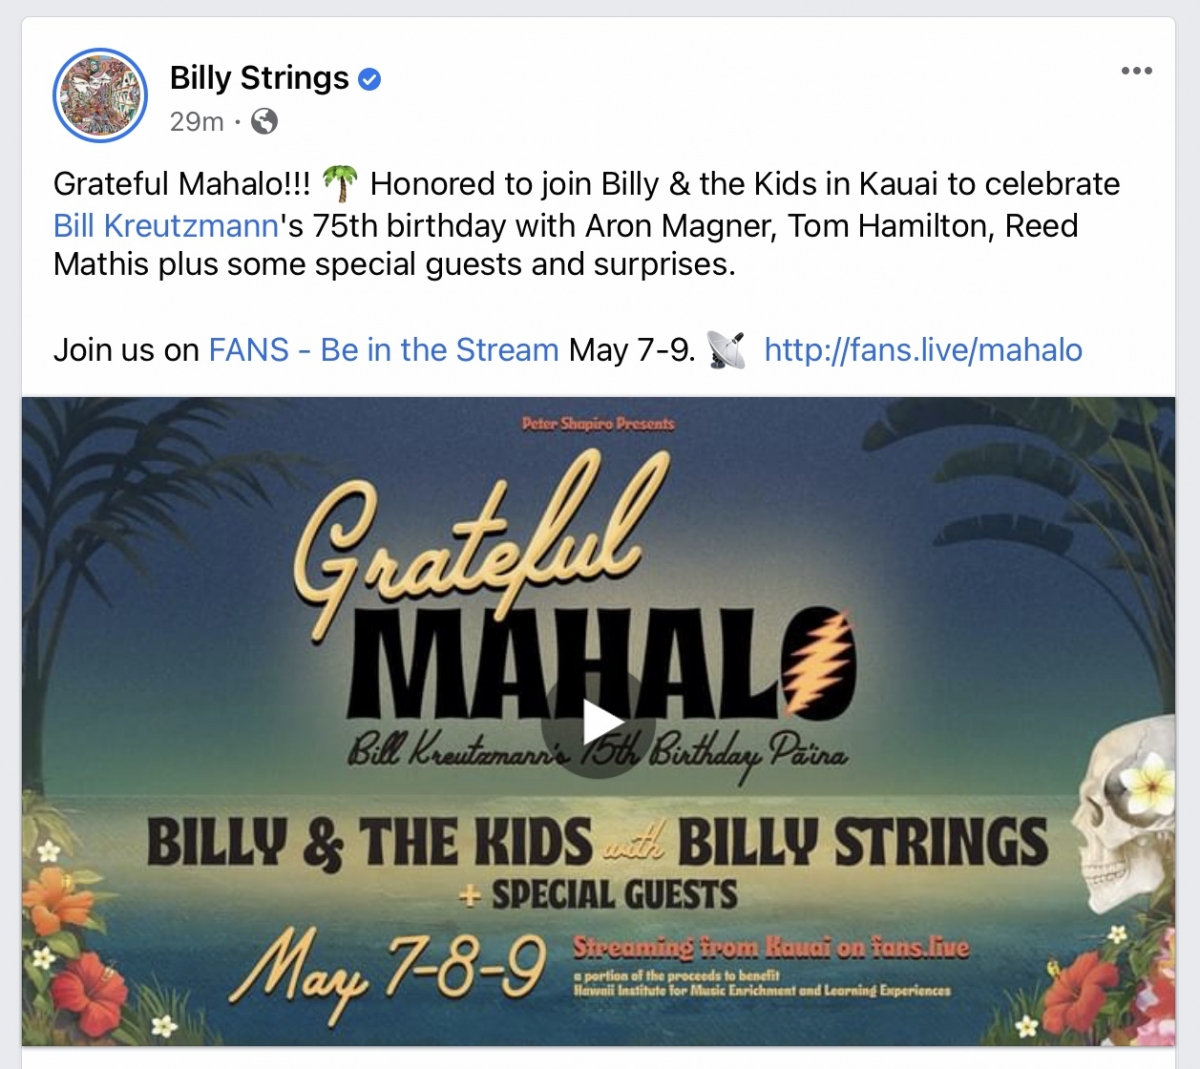Click Billy & The Kids poster headline

[x=369, y=842]
